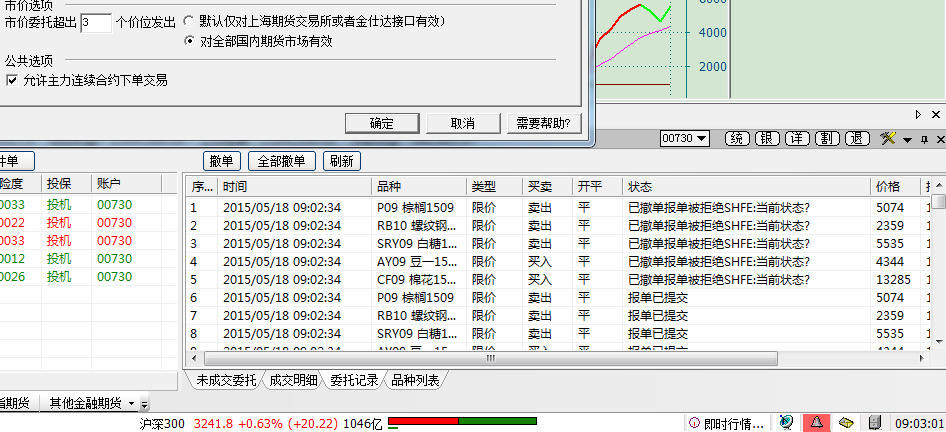Open the hammer-and-wrench settings tool icon
Viewport: 946px width, 432px height.
887,138
